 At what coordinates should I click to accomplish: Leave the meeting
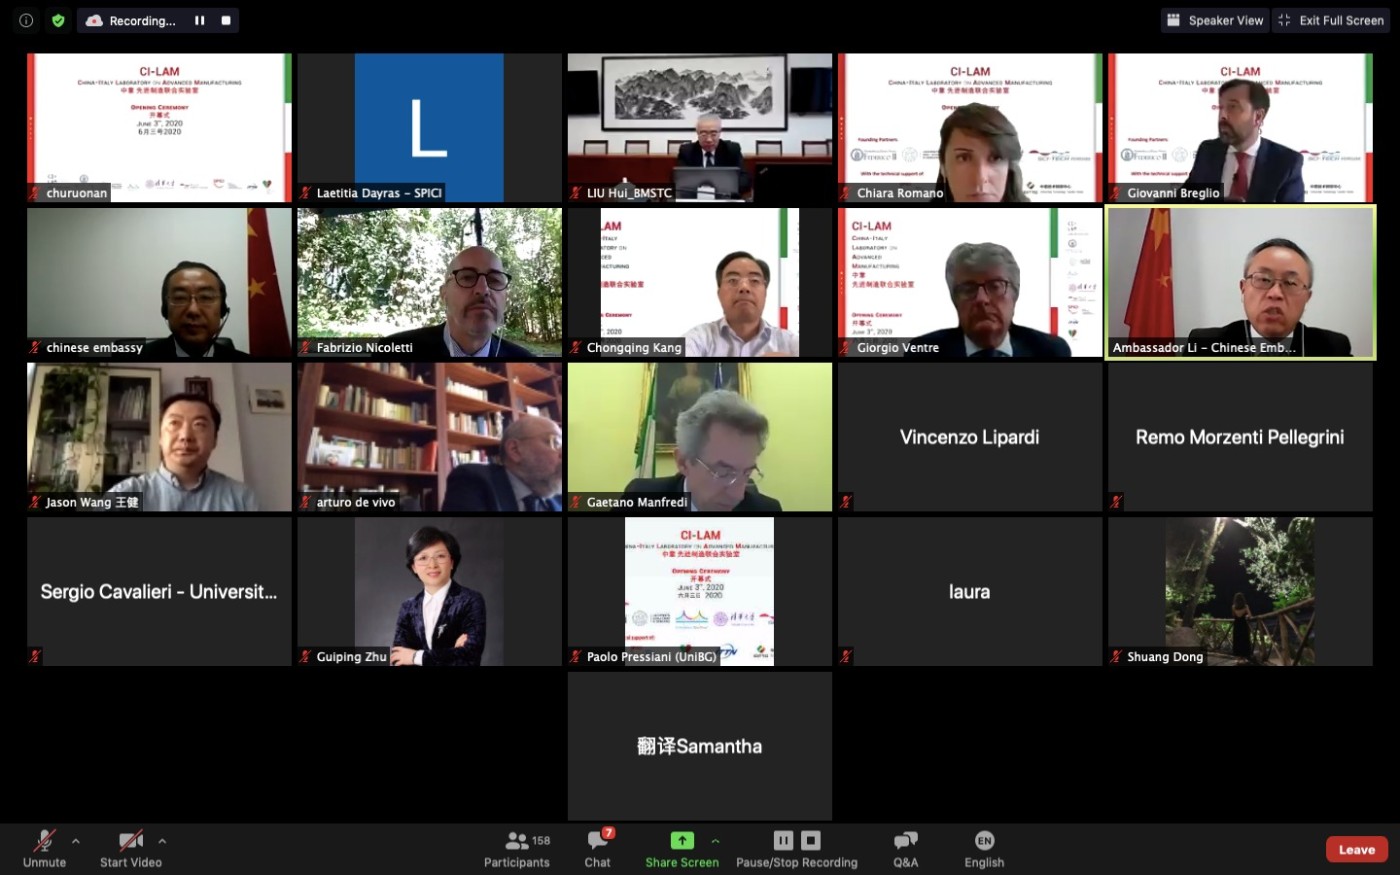(1357, 849)
